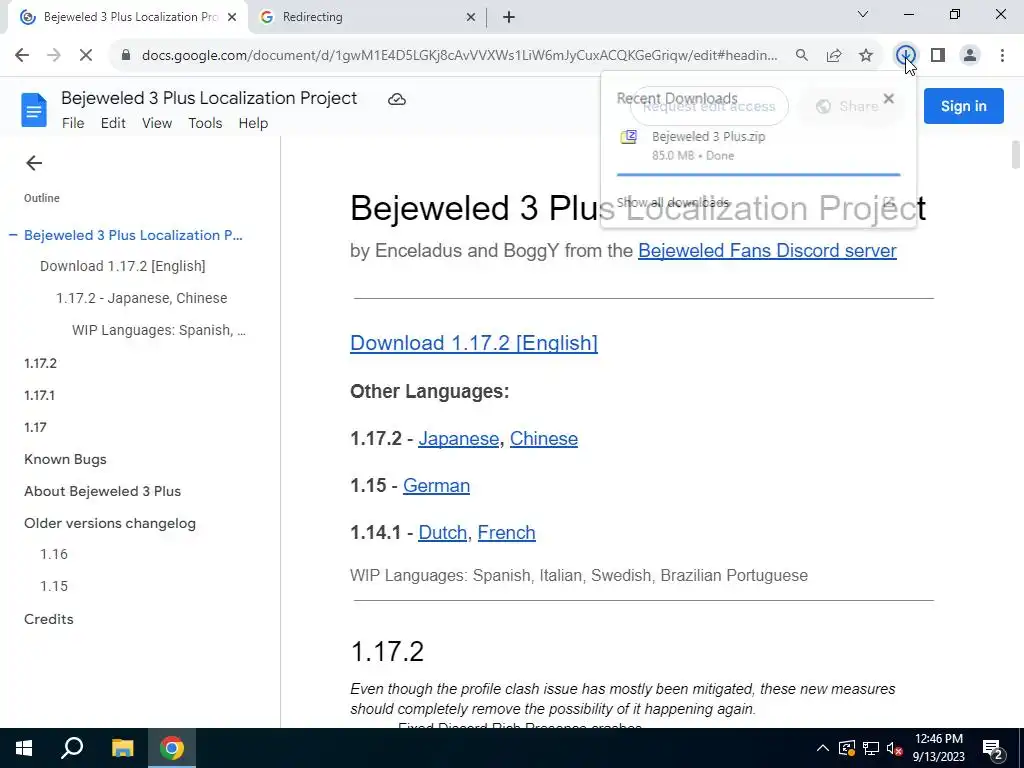This screenshot has width=1024, height=768.
Task: Close the Bejeweled 3 Plus Localization tab
Action: click(232, 17)
